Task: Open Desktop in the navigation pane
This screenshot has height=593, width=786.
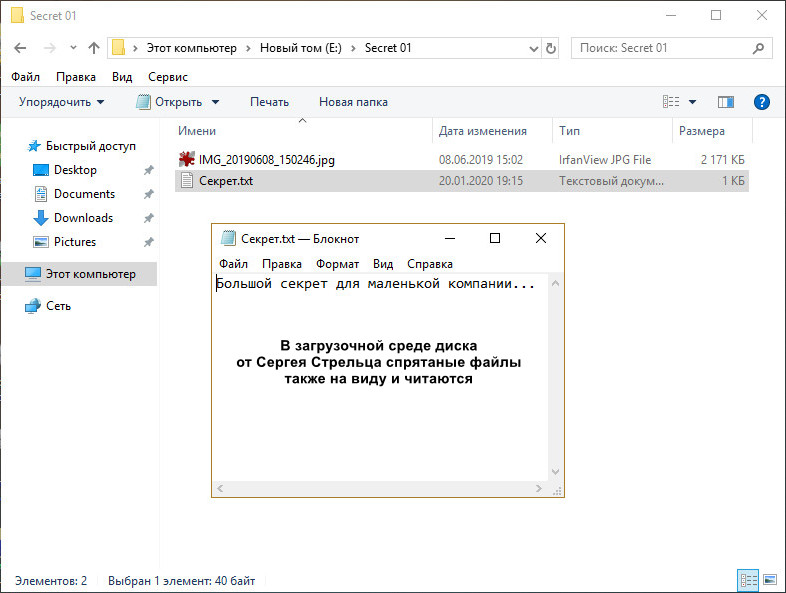Action: click(x=75, y=170)
